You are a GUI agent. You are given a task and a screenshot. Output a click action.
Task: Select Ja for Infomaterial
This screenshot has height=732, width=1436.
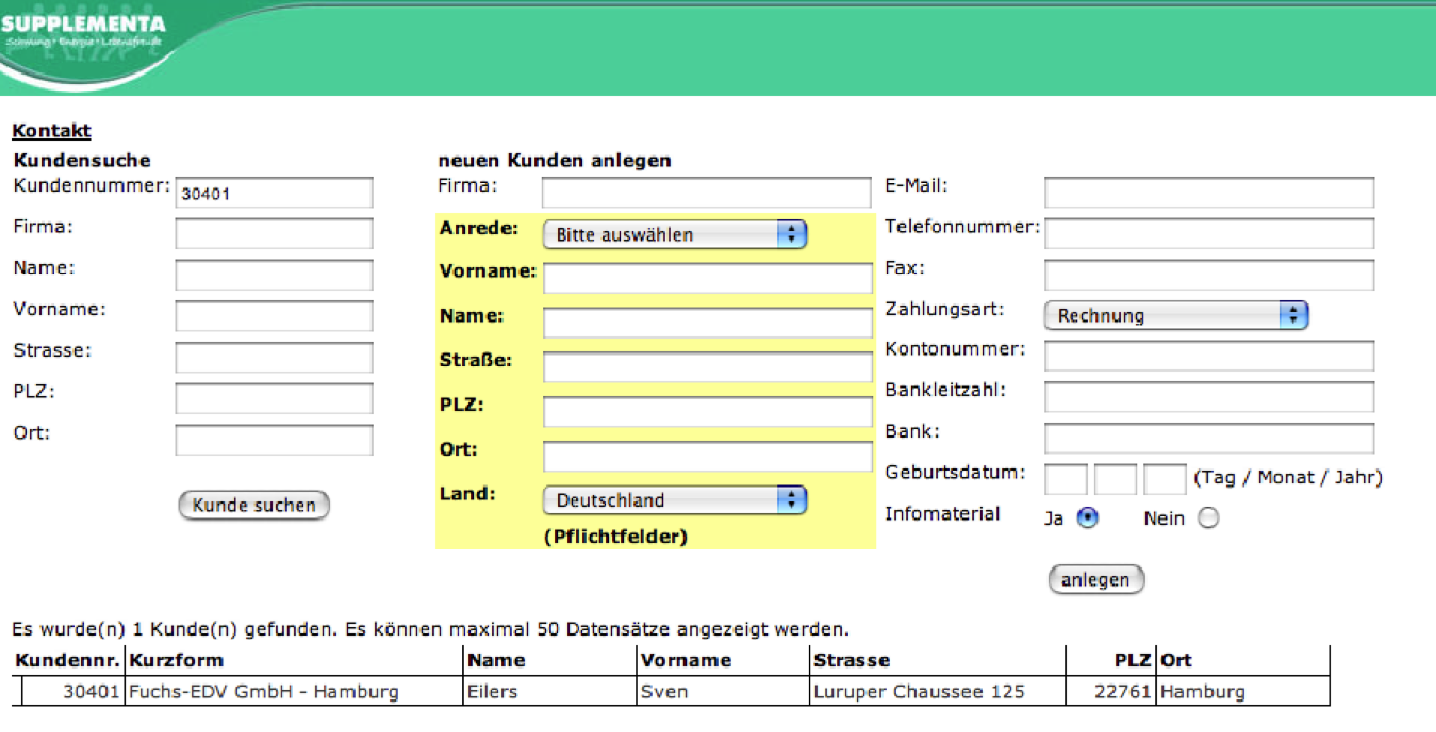[x=1088, y=518]
